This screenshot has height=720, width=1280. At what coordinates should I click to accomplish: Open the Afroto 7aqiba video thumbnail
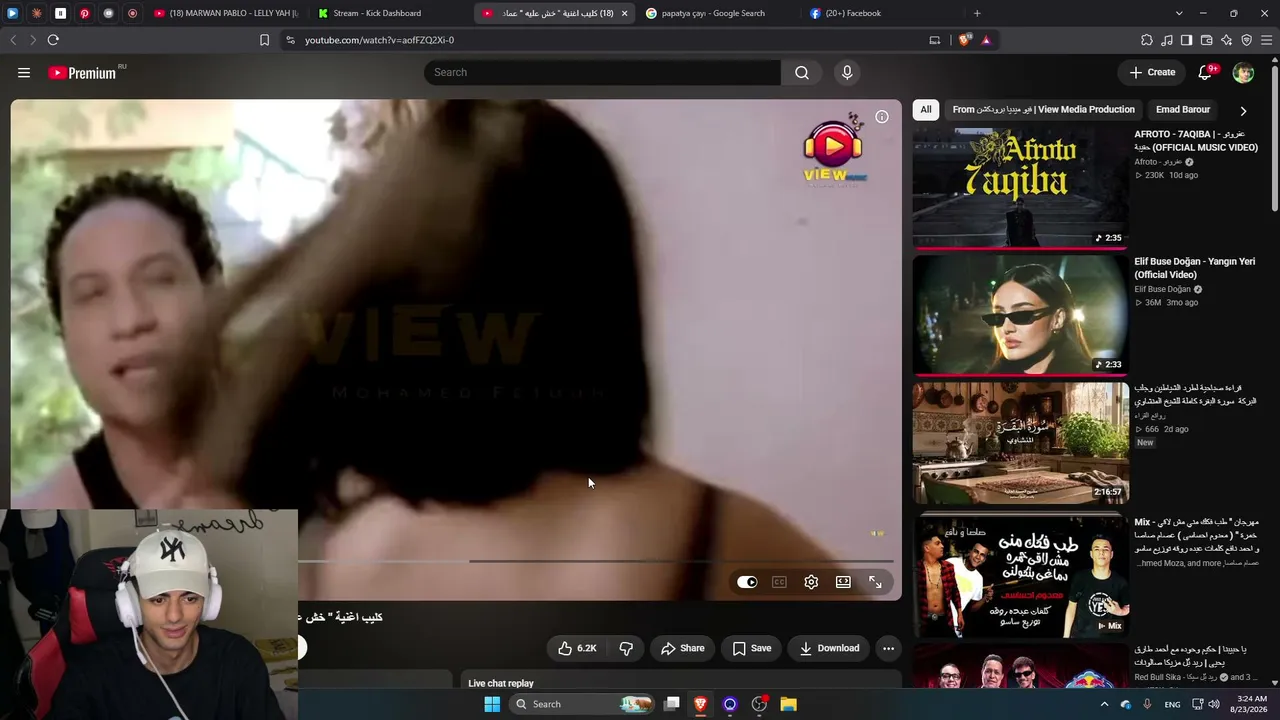[x=1020, y=187]
